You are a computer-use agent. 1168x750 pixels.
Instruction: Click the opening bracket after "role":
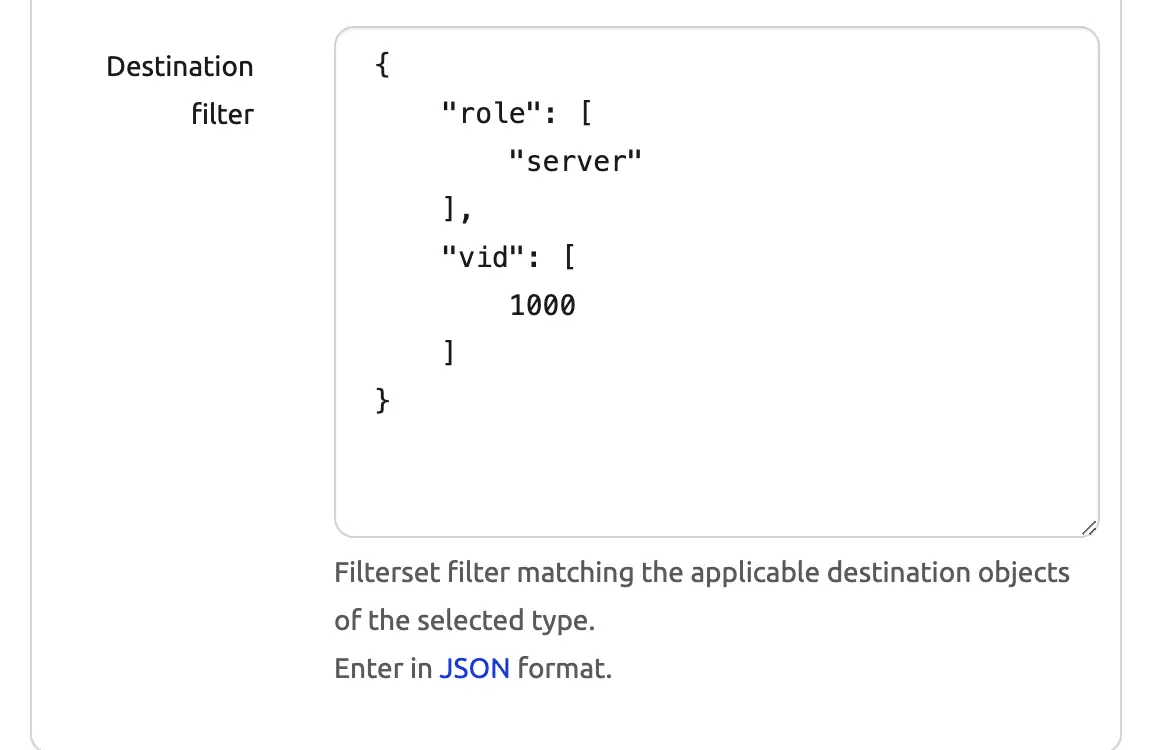[x=586, y=114]
